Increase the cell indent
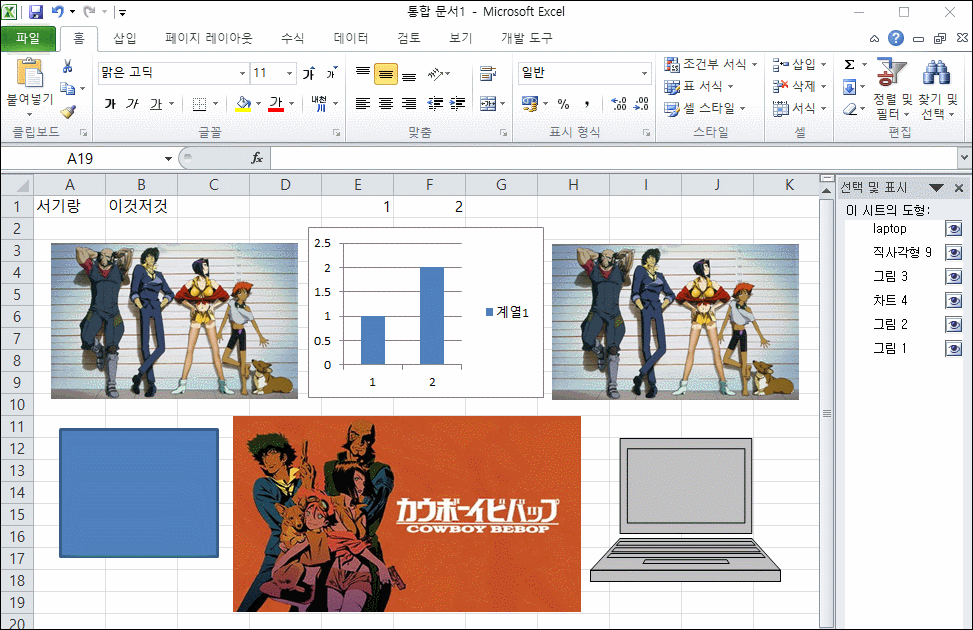Viewport: 973px width, 630px height. 458,104
